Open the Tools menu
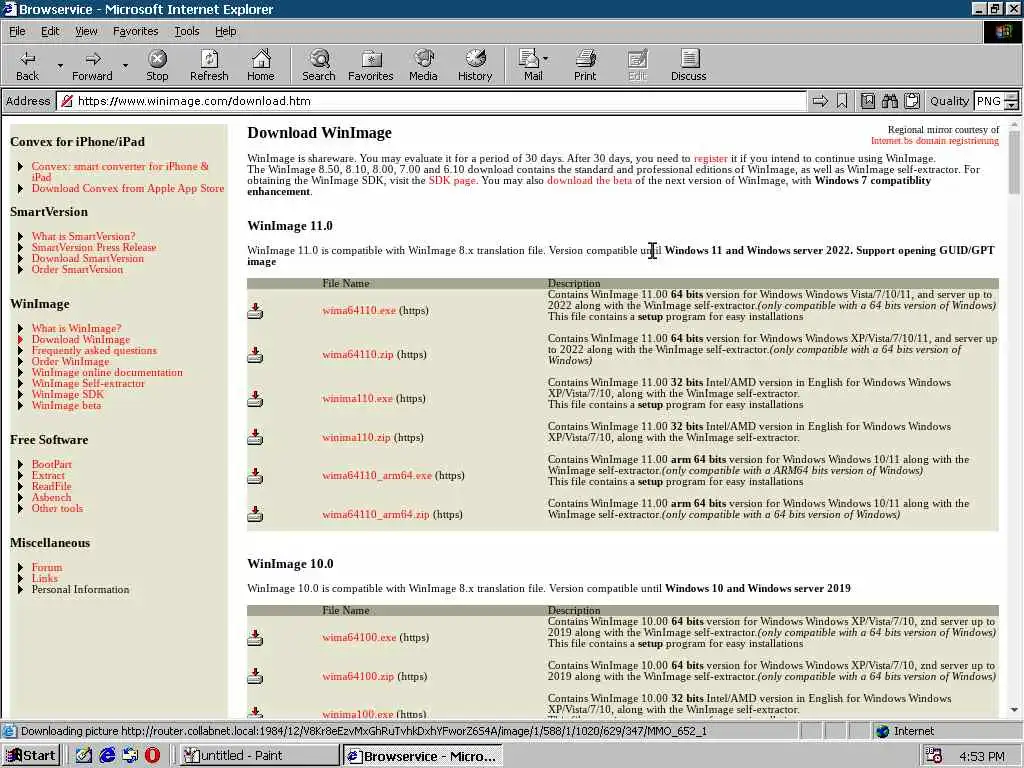 (x=186, y=31)
